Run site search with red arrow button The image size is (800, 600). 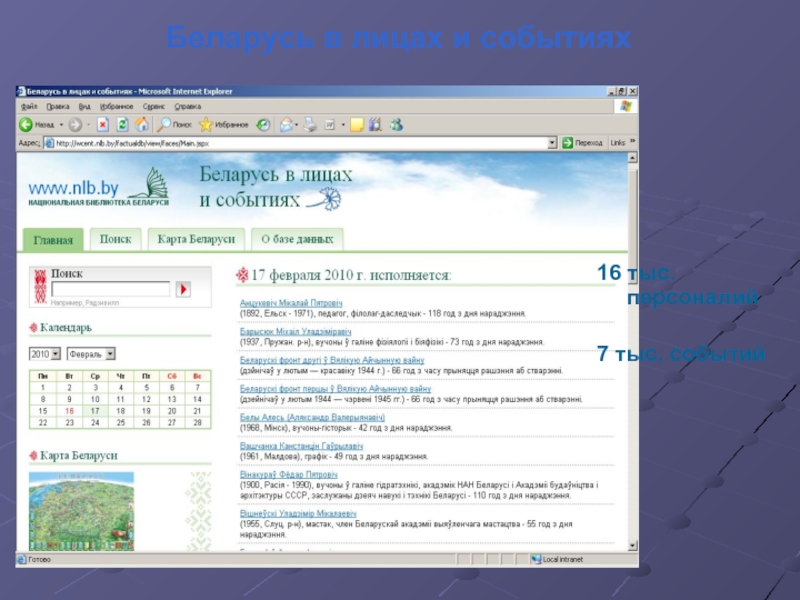183,289
